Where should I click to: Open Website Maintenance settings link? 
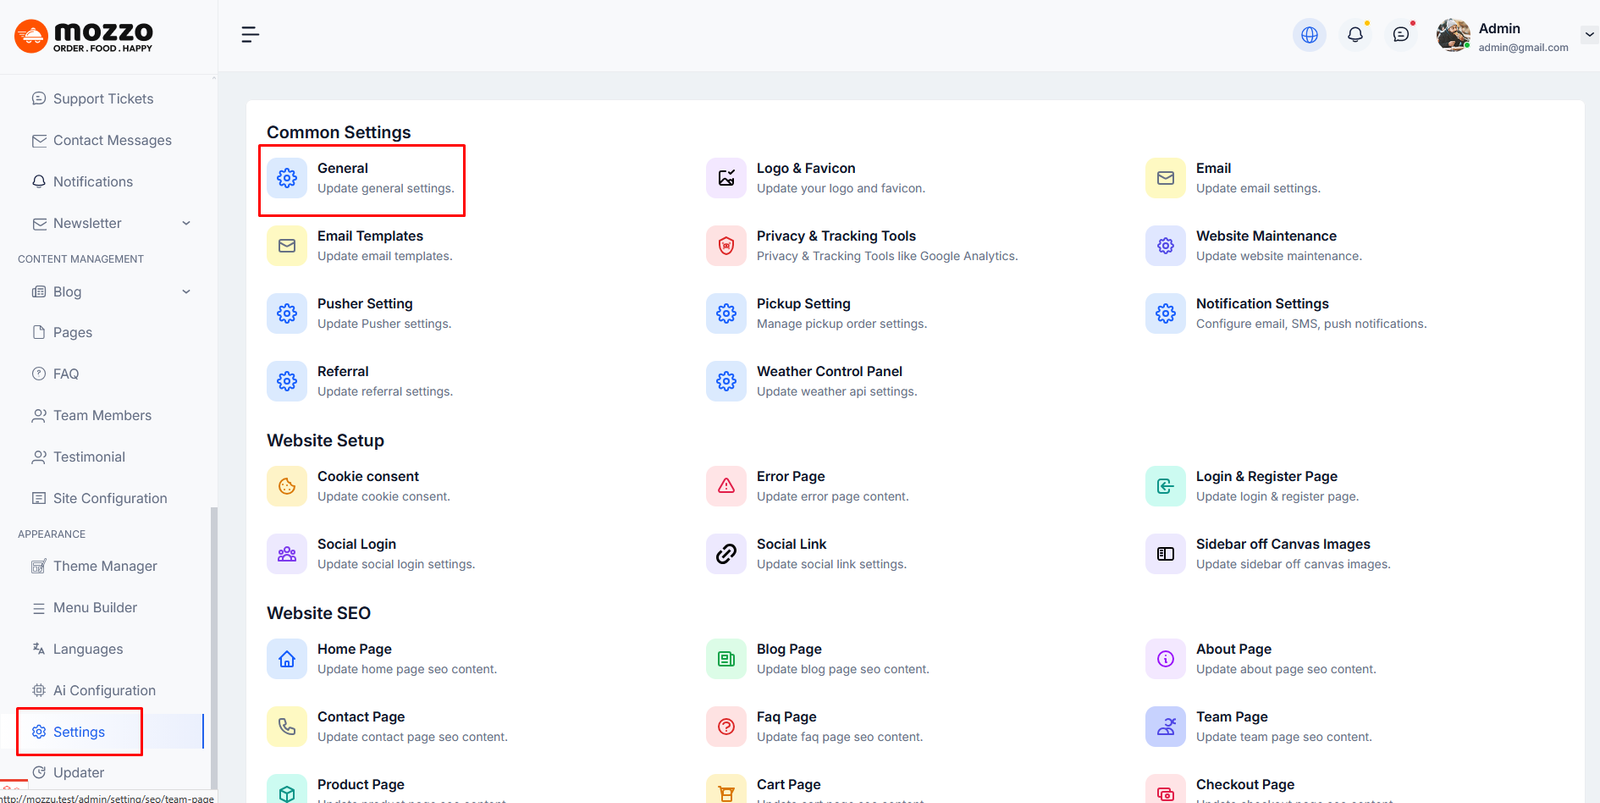(1266, 236)
